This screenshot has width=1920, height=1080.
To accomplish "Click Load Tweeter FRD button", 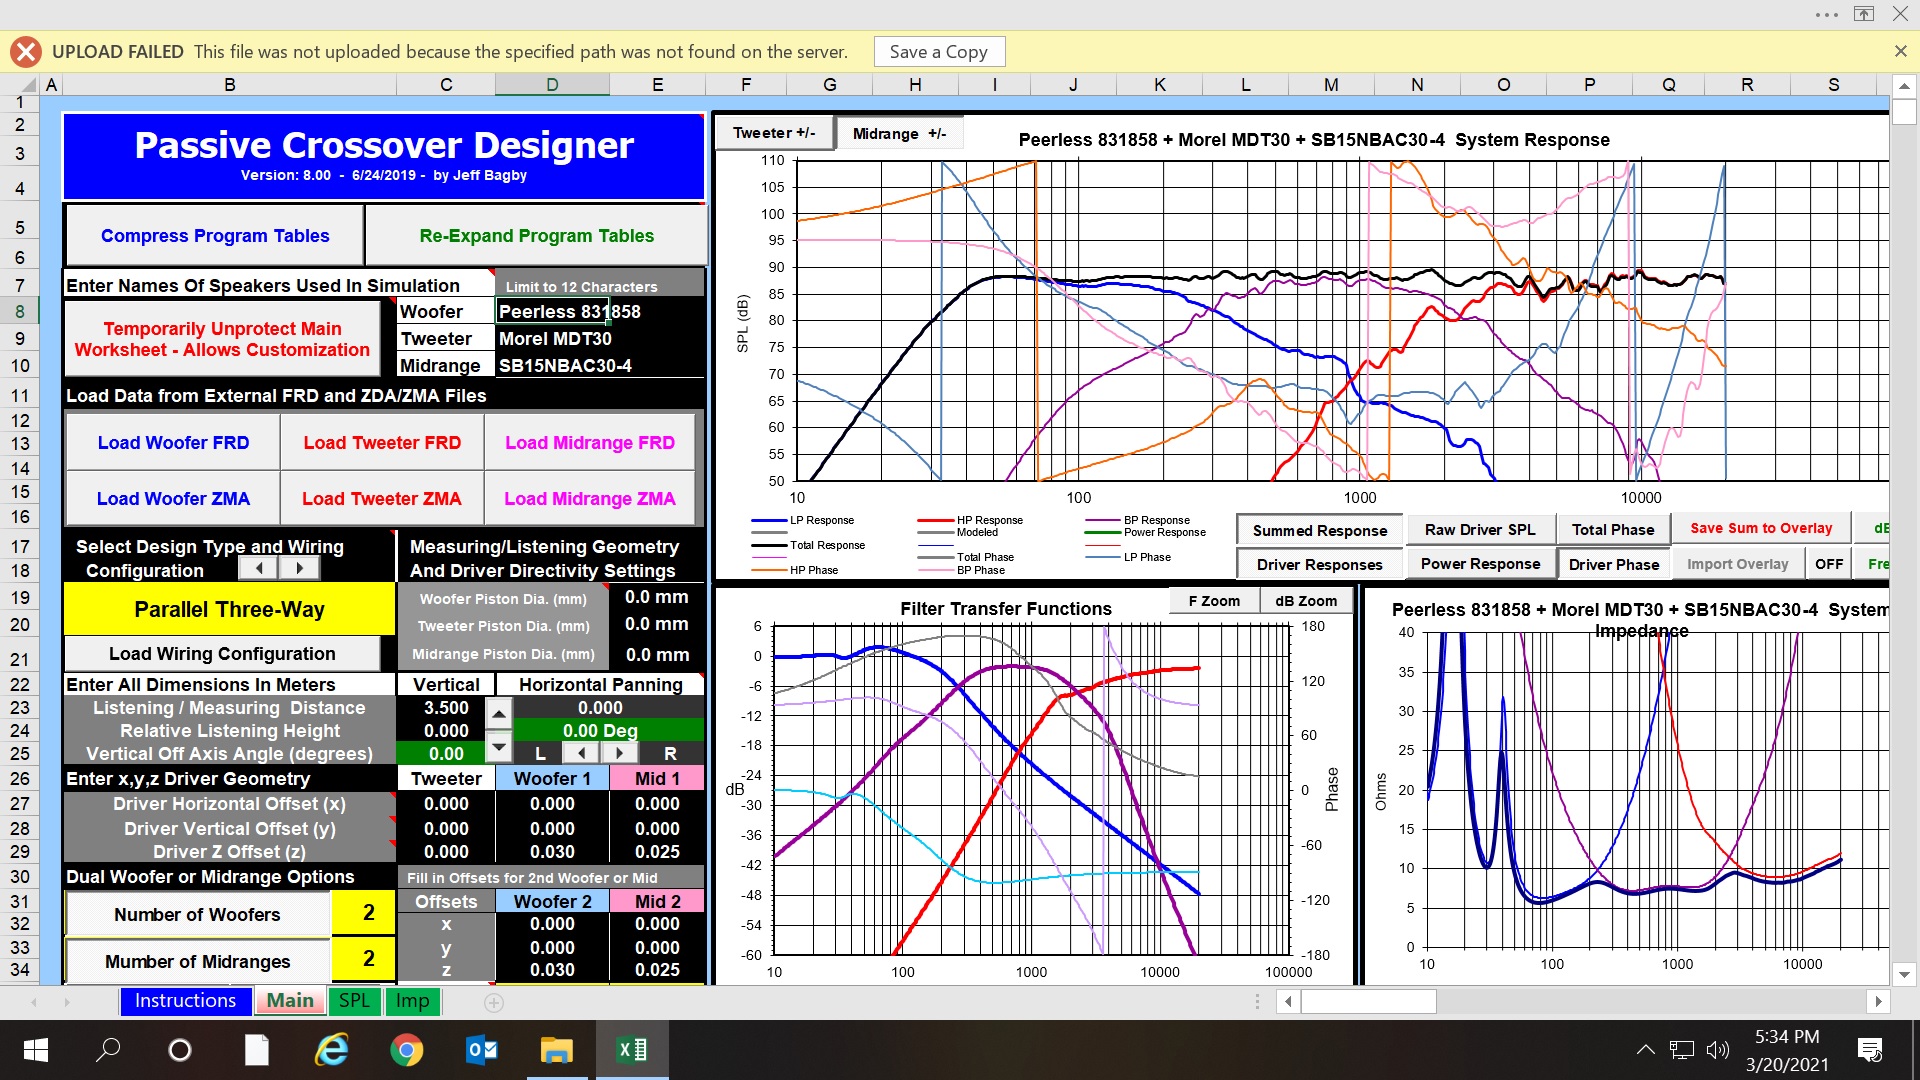I will (x=382, y=443).
